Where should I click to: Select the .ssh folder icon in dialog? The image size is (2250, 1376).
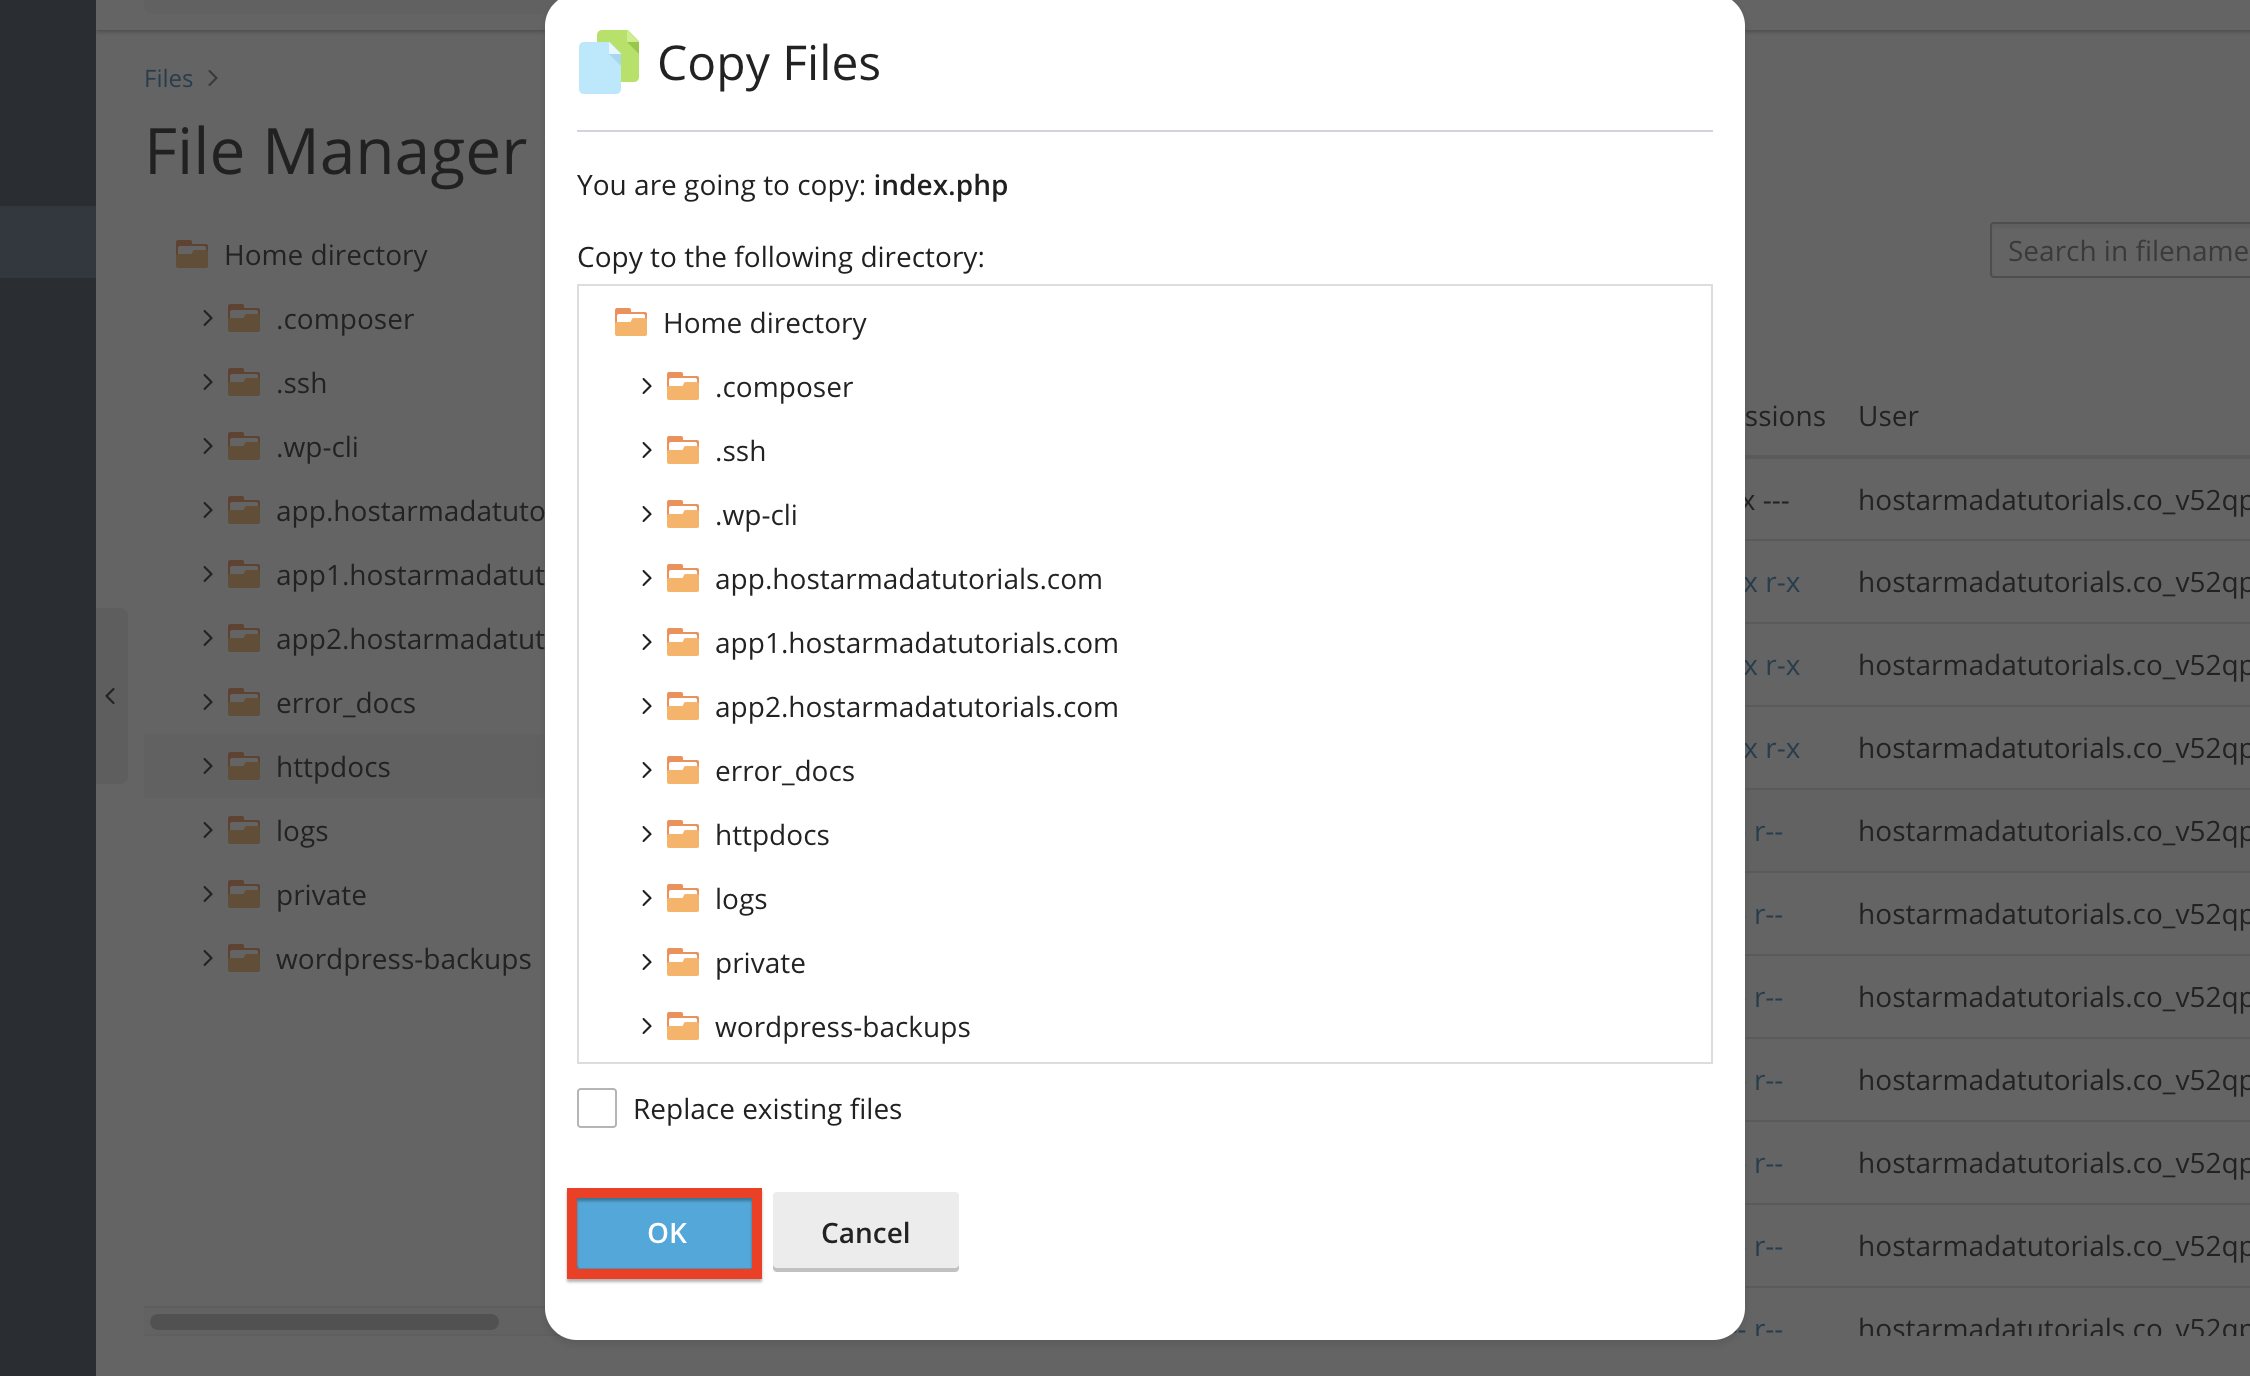(x=683, y=450)
